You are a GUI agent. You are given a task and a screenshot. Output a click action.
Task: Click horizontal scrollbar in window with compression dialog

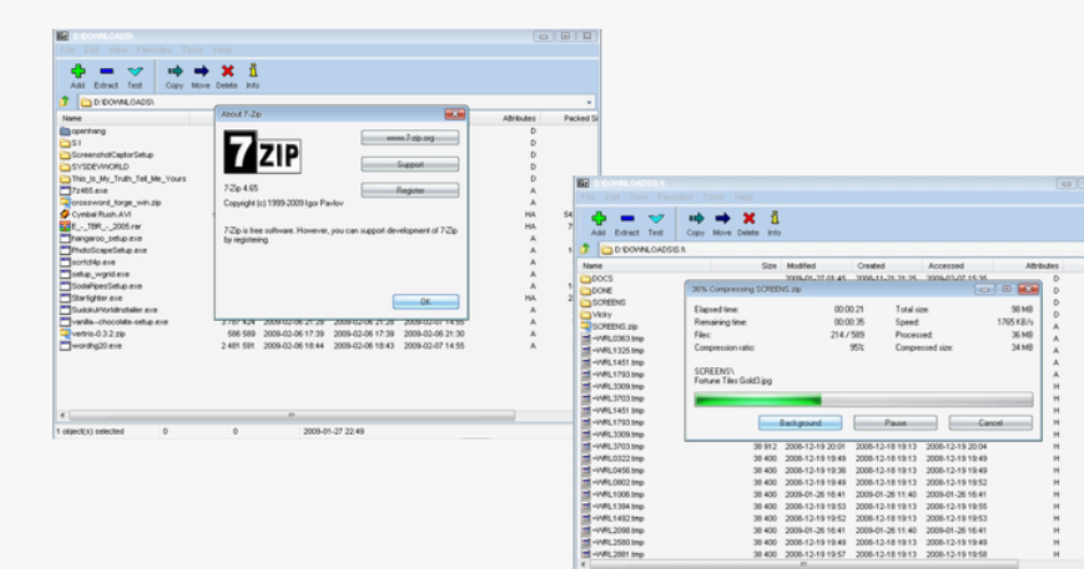pos(803,564)
